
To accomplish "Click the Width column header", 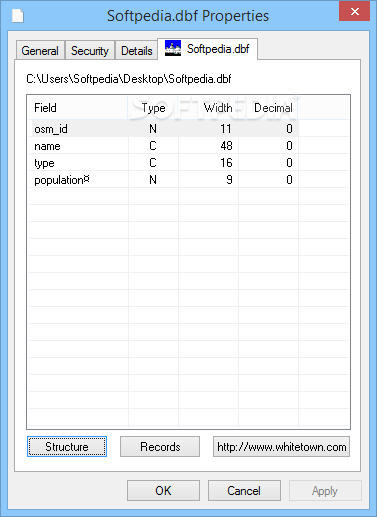I will point(209,108).
